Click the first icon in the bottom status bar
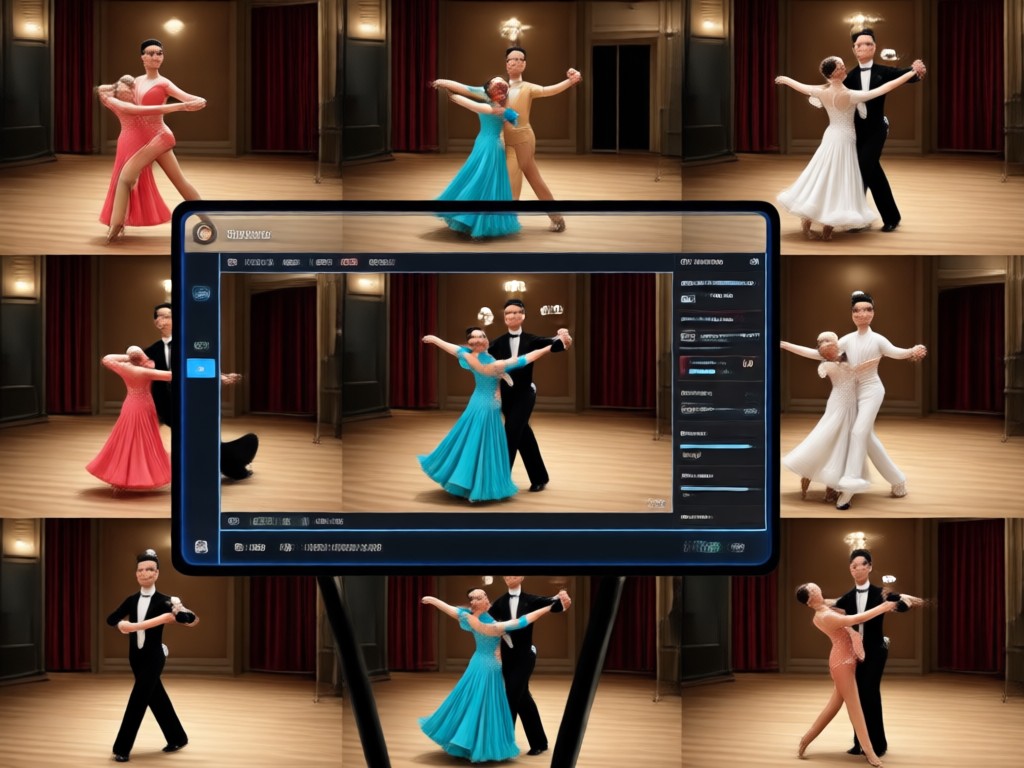This screenshot has height=768, width=1024. pyautogui.click(x=239, y=547)
